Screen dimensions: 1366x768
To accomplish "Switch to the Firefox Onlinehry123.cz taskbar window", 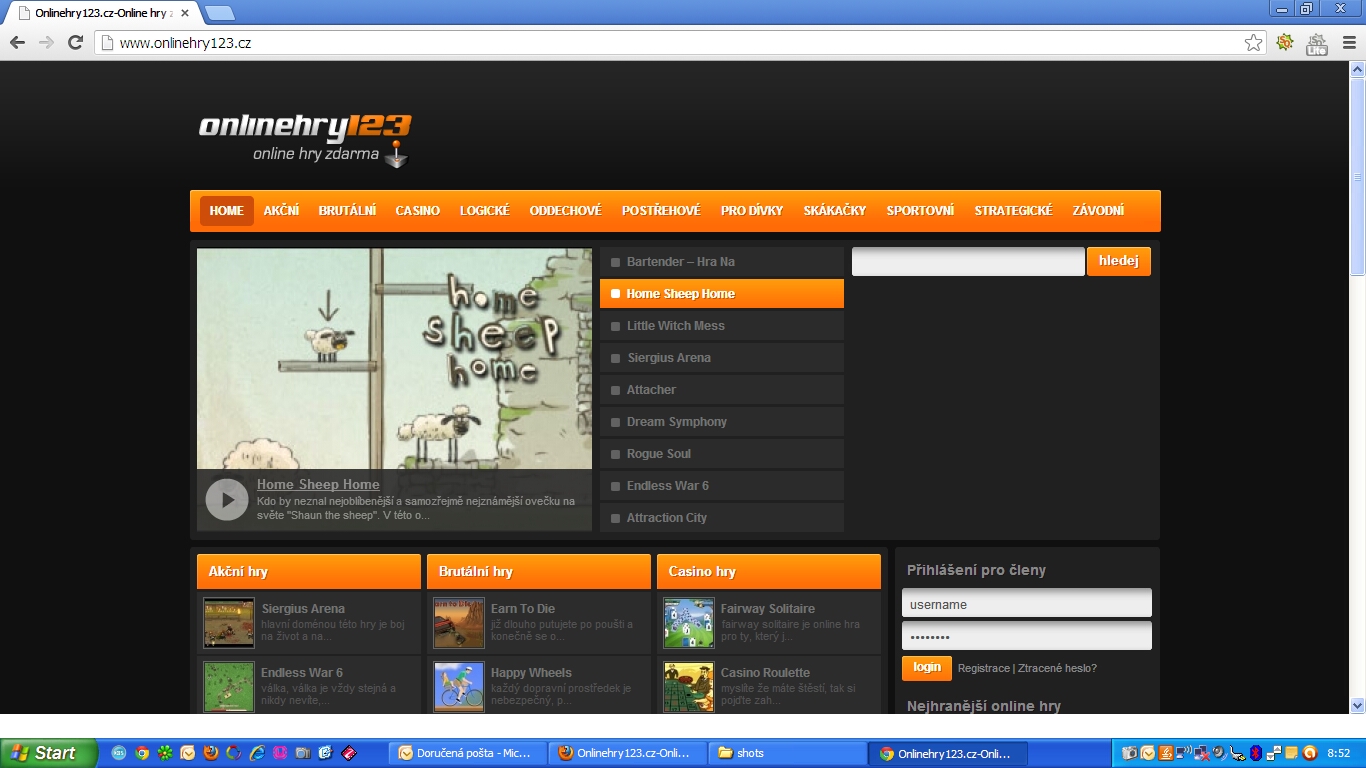I will click(629, 753).
